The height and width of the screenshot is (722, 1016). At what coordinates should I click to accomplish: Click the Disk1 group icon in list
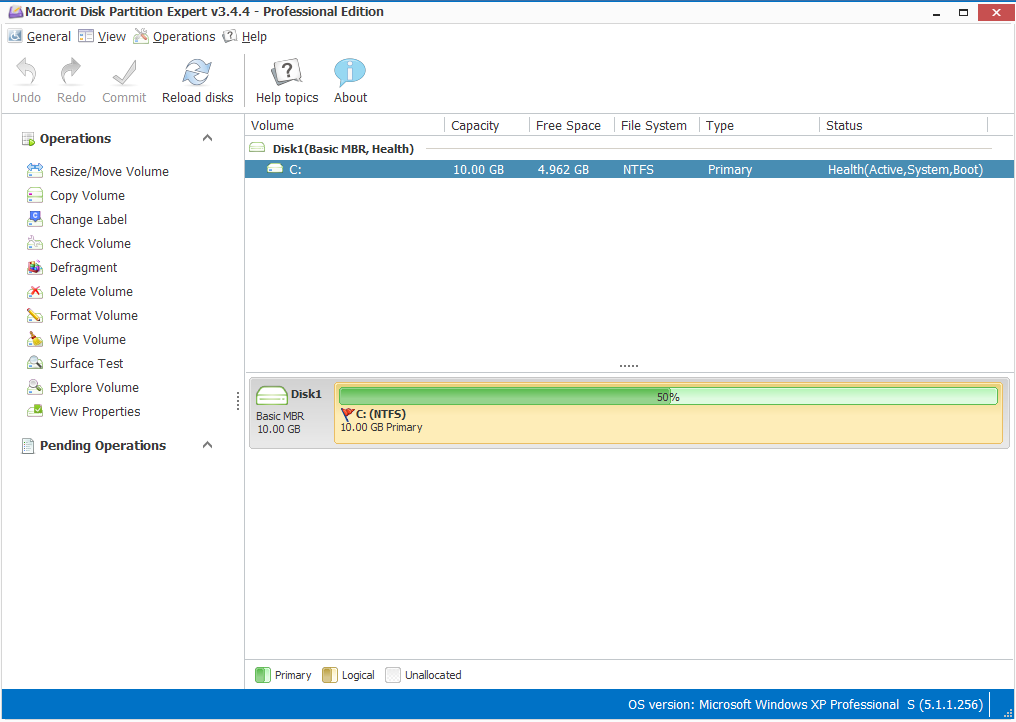point(257,148)
